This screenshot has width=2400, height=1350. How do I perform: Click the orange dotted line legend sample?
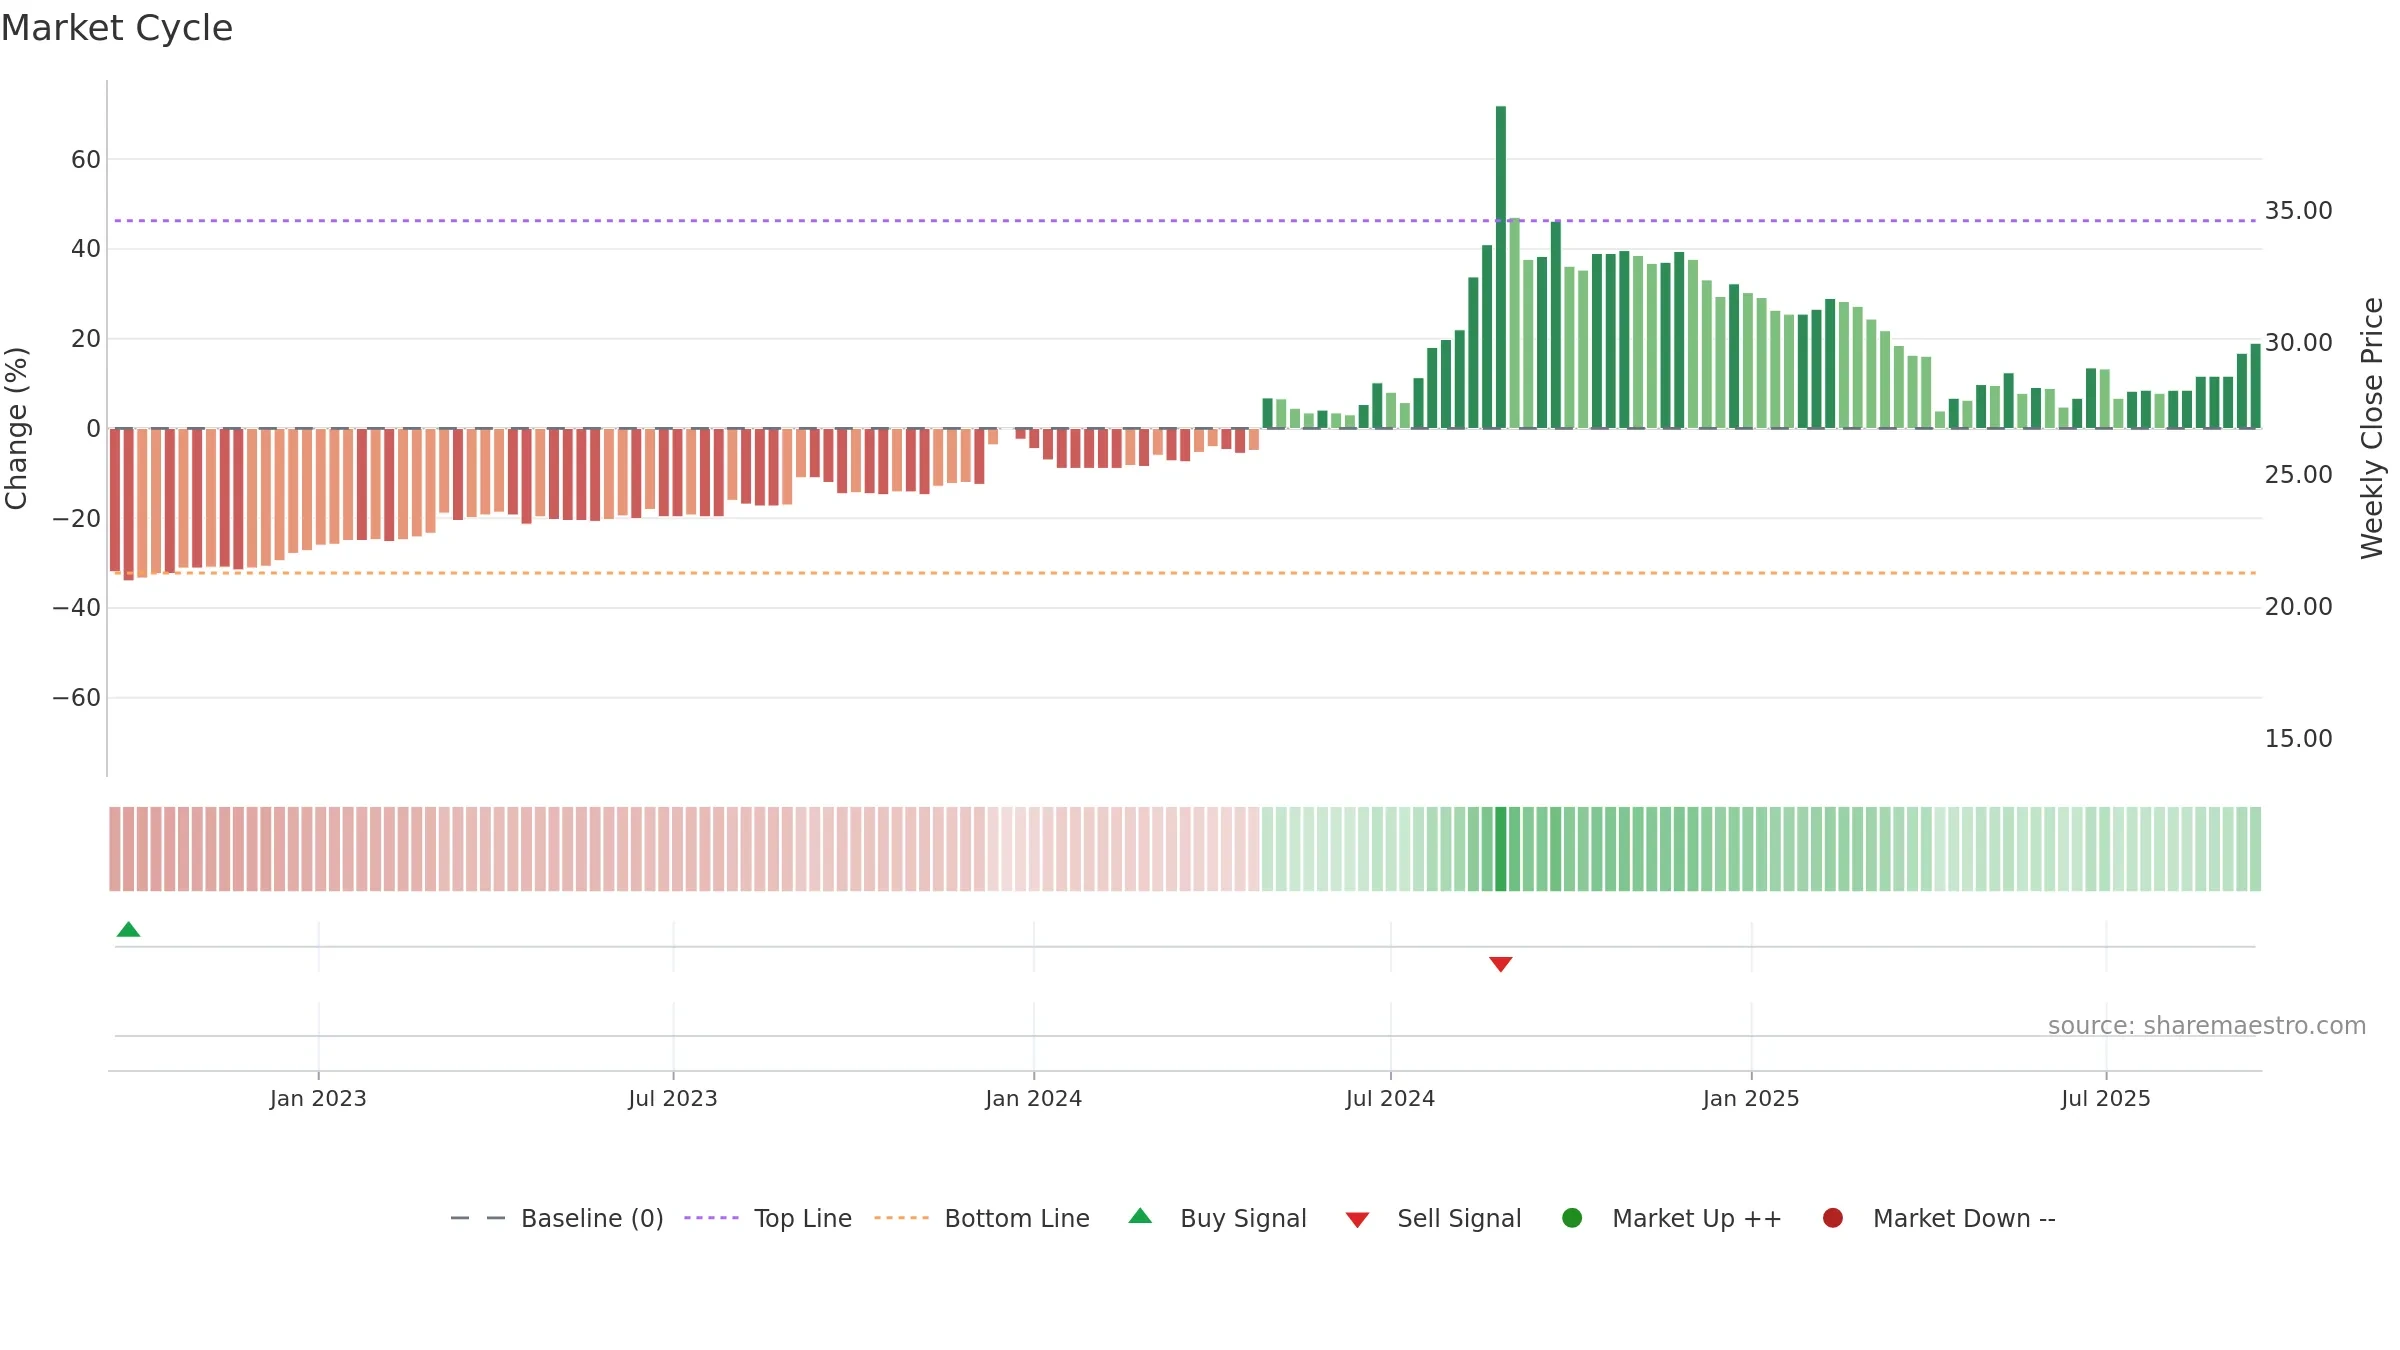click(x=901, y=1218)
